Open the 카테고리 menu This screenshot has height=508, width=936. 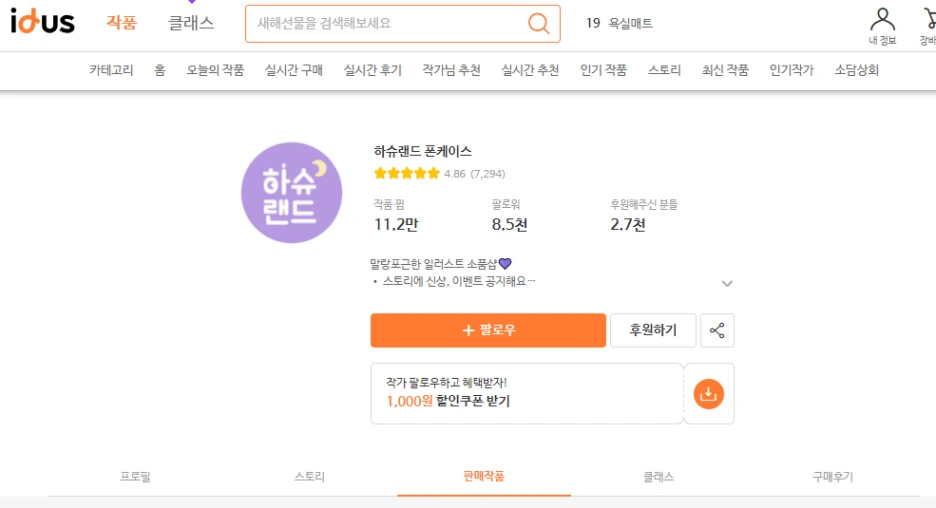[112, 70]
